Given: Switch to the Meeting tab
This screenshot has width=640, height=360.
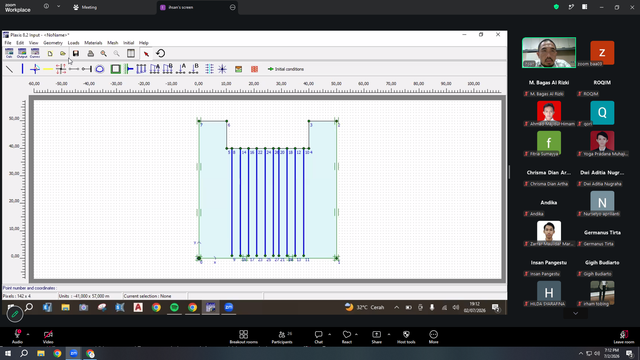Looking at the screenshot, I should 85,7.
